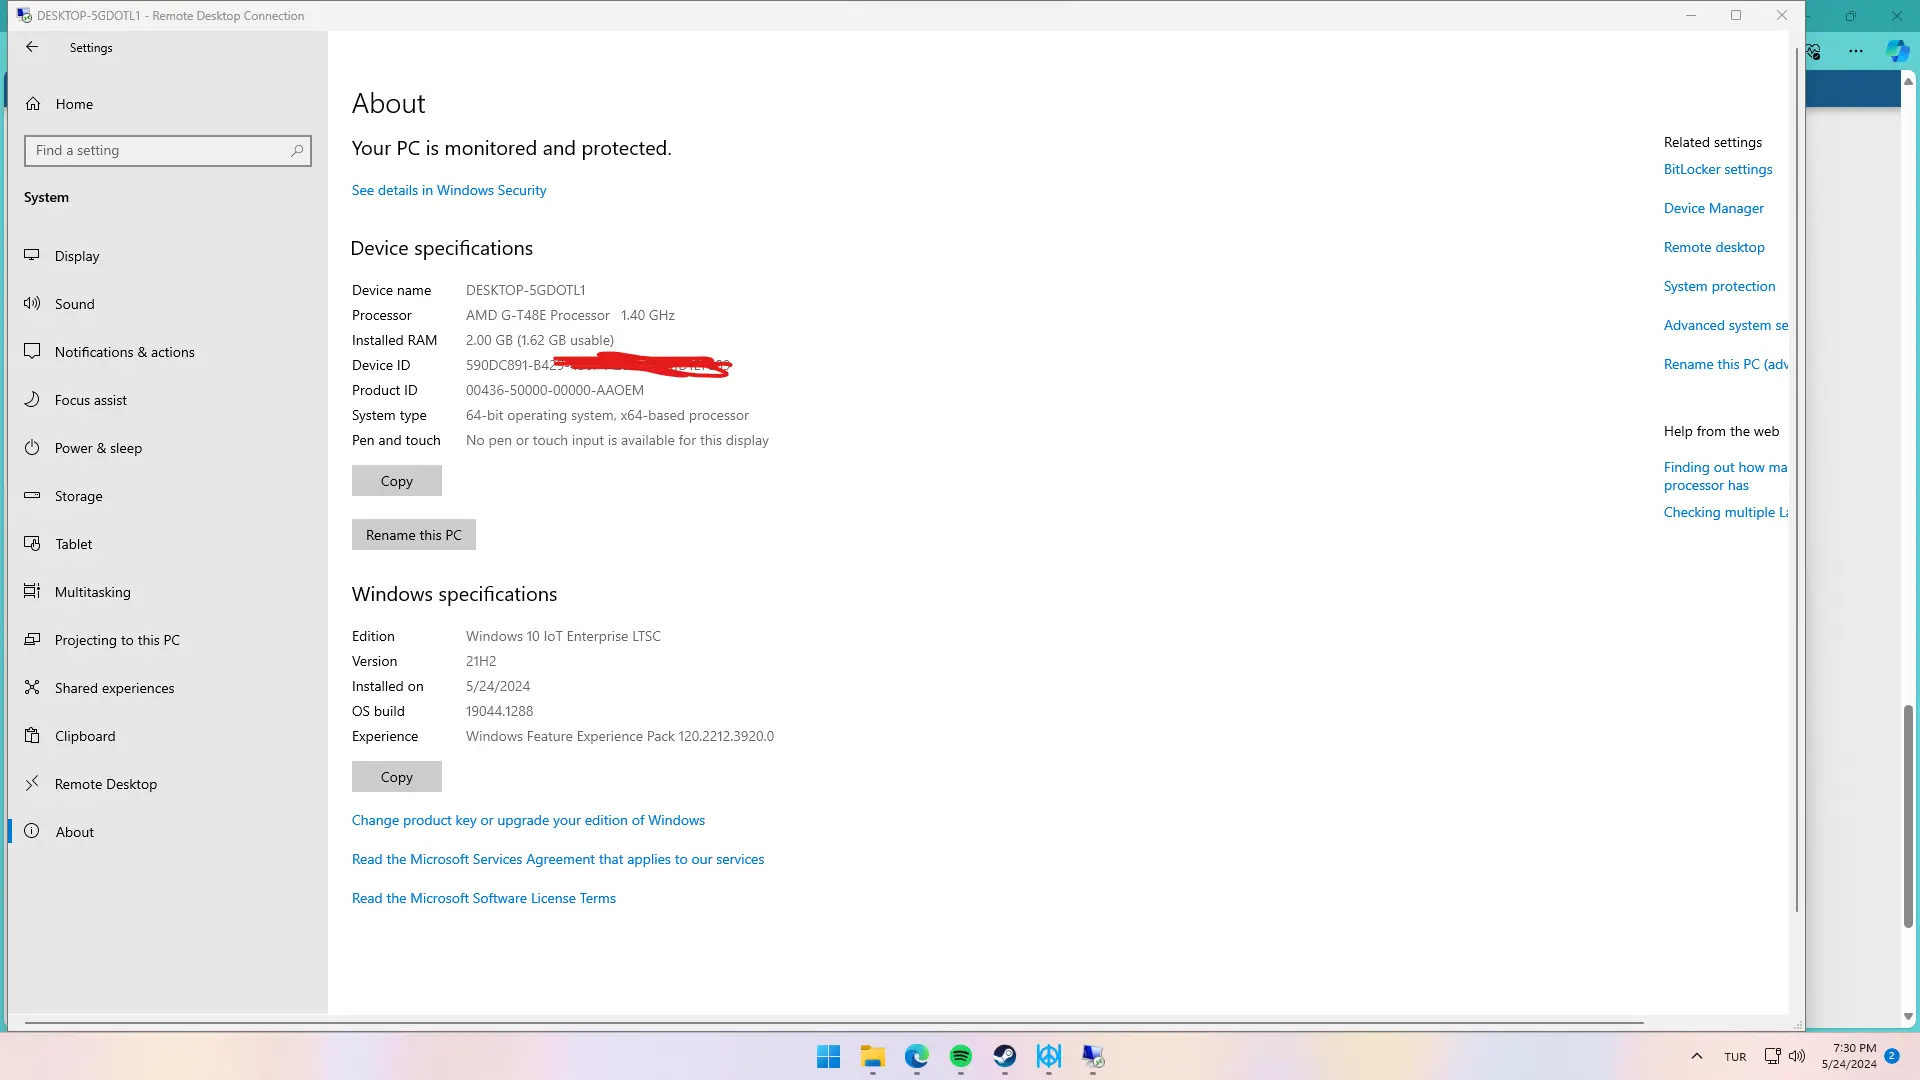Open the System protection link
Image resolution: width=1920 pixels, height=1080 pixels.
pyautogui.click(x=1720, y=286)
